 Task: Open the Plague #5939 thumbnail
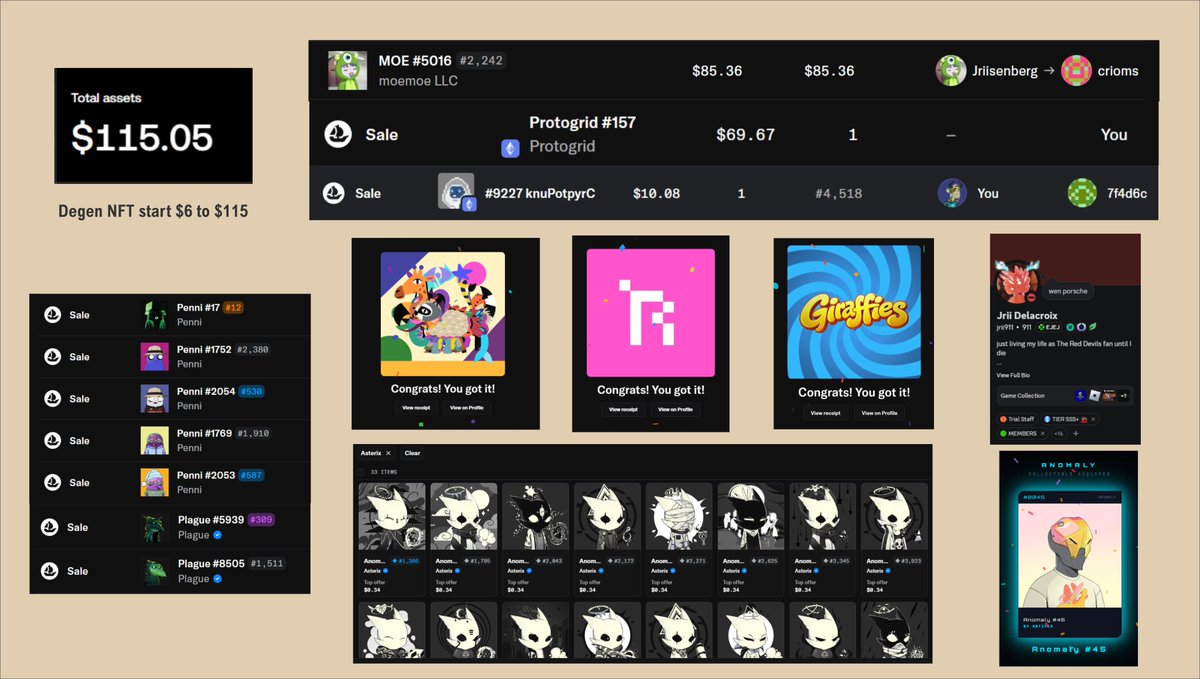(x=154, y=527)
